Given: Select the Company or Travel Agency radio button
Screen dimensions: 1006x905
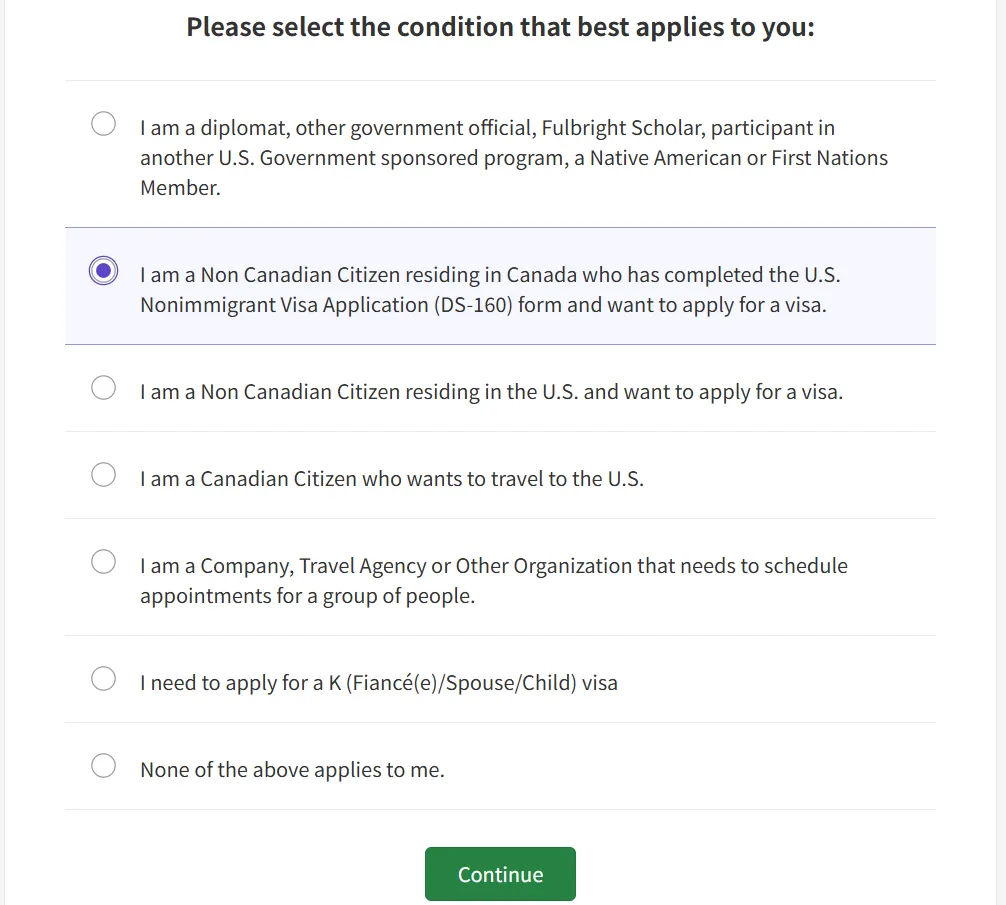Looking at the screenshot, I should [x=103, y=562].
